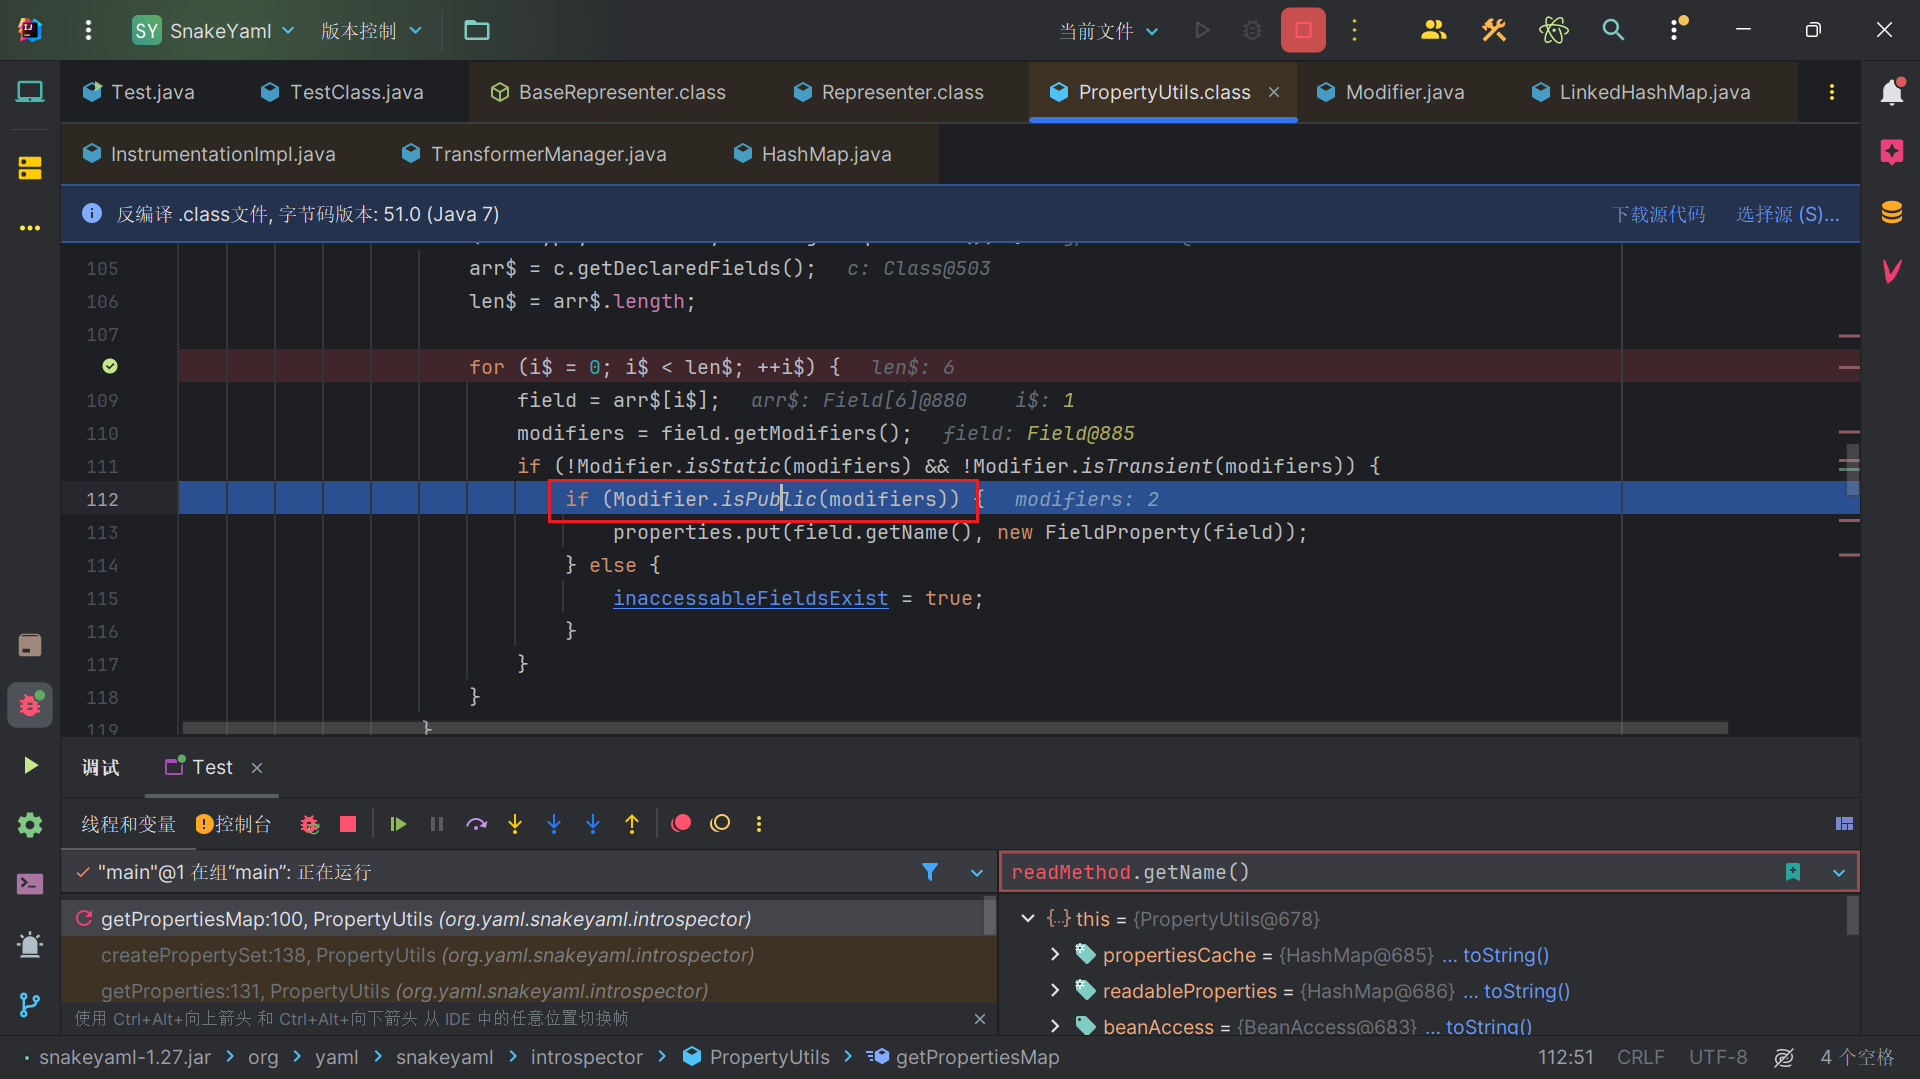1920x1079 pixels.
Task: Open the Terminal tool window
Action: click(30, 884)
